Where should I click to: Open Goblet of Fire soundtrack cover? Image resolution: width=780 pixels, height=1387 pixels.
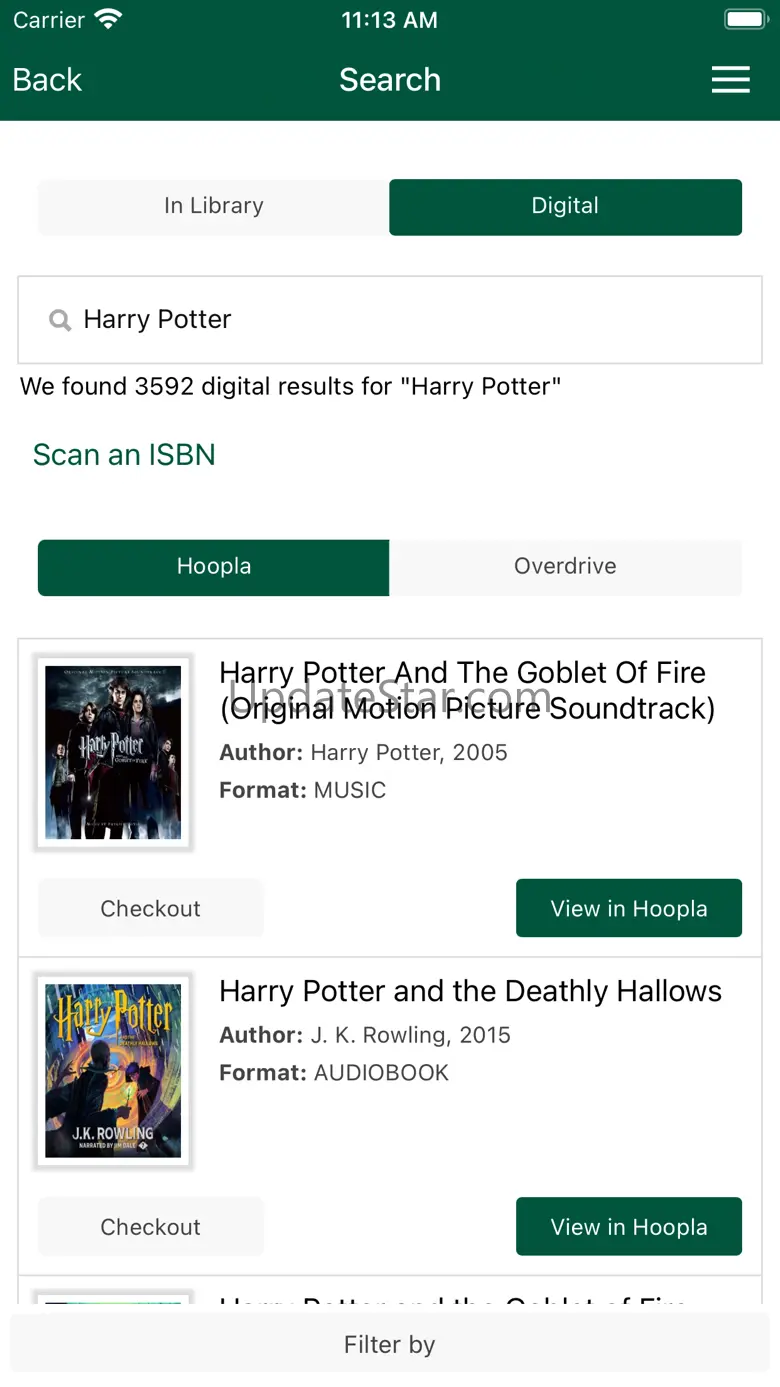click(113, 752)
